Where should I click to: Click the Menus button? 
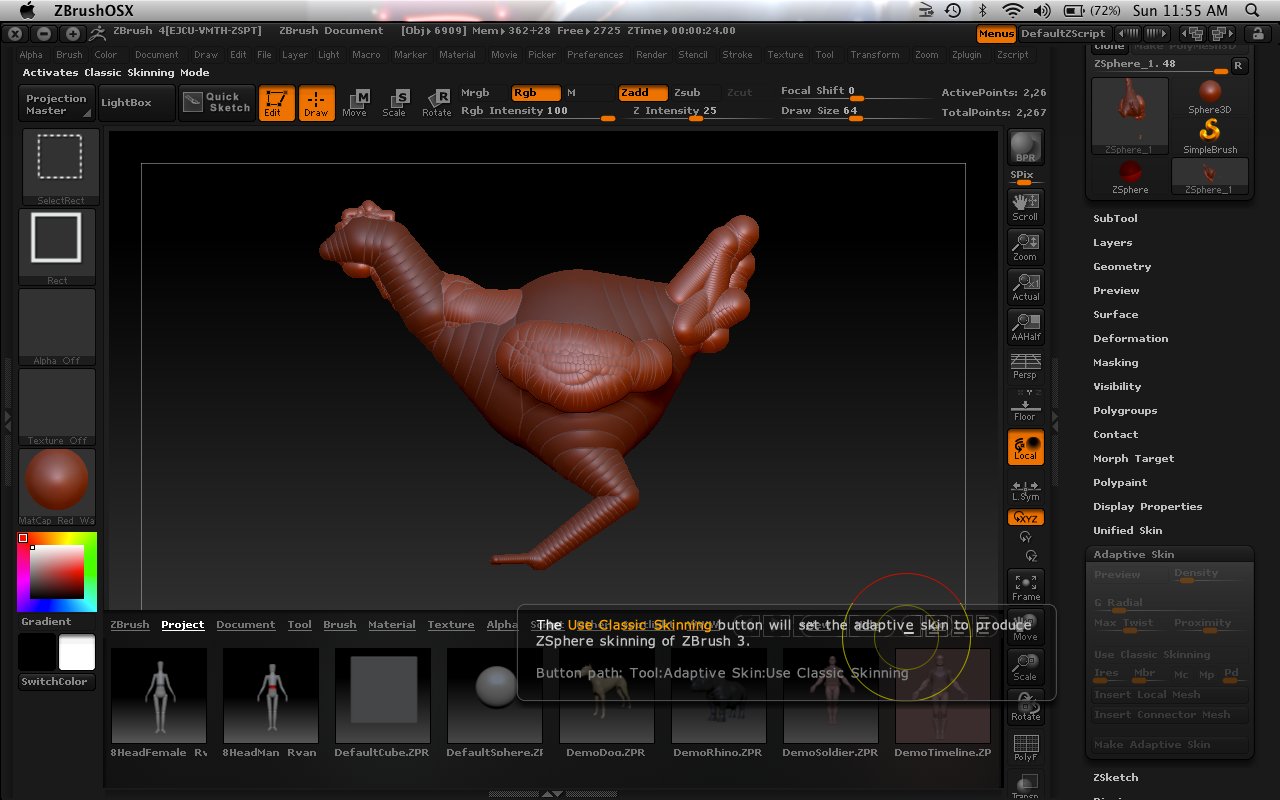tap(996, 33)
